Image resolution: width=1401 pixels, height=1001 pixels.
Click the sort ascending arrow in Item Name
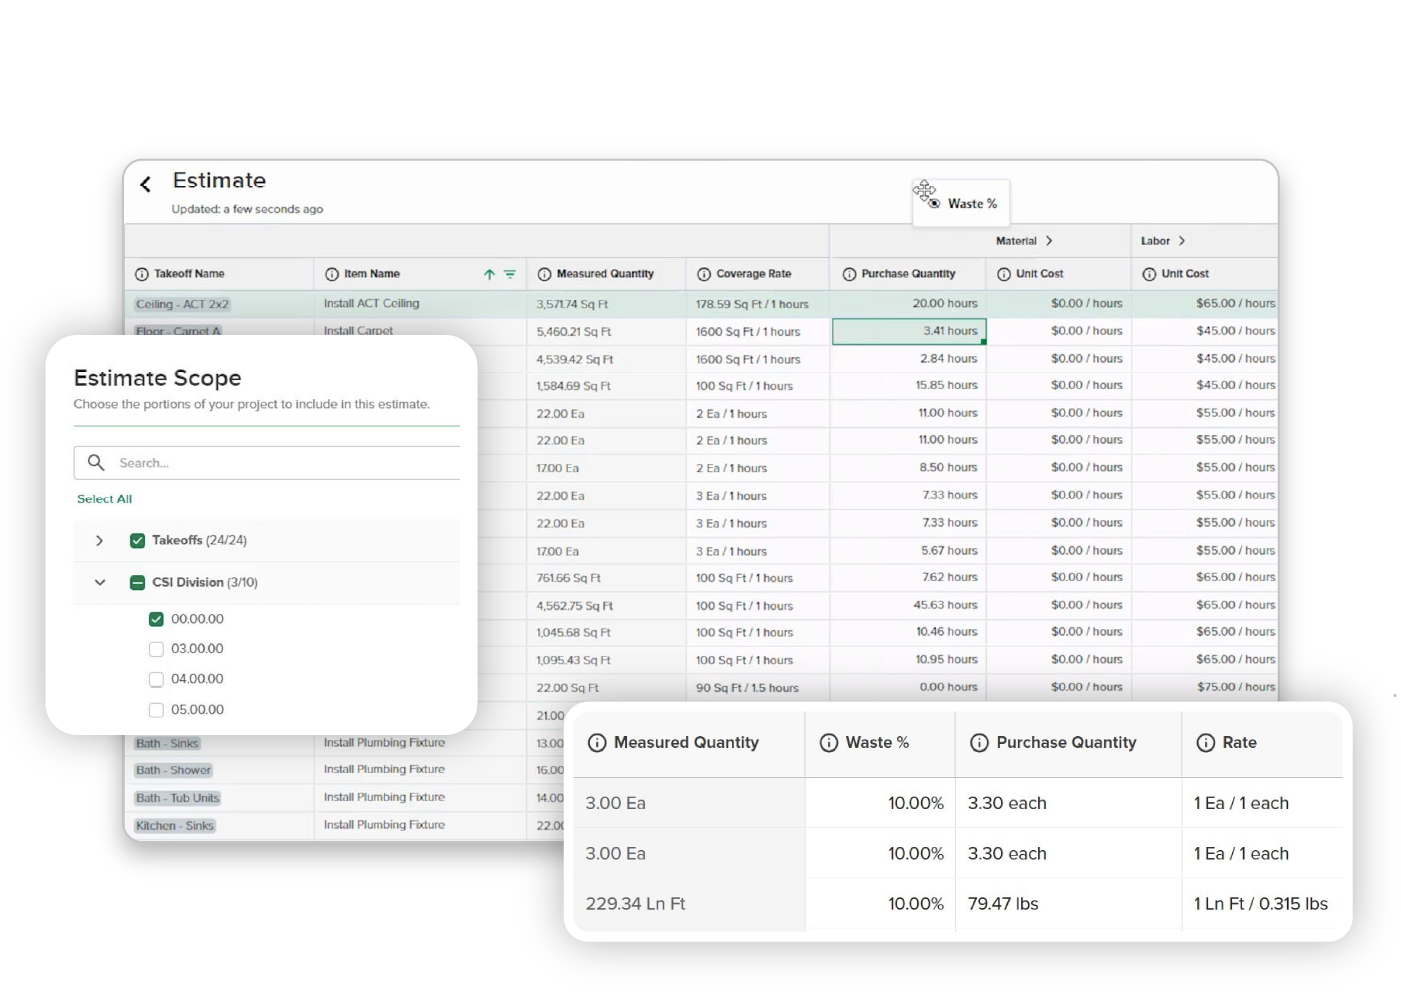[x=489, y=274]
